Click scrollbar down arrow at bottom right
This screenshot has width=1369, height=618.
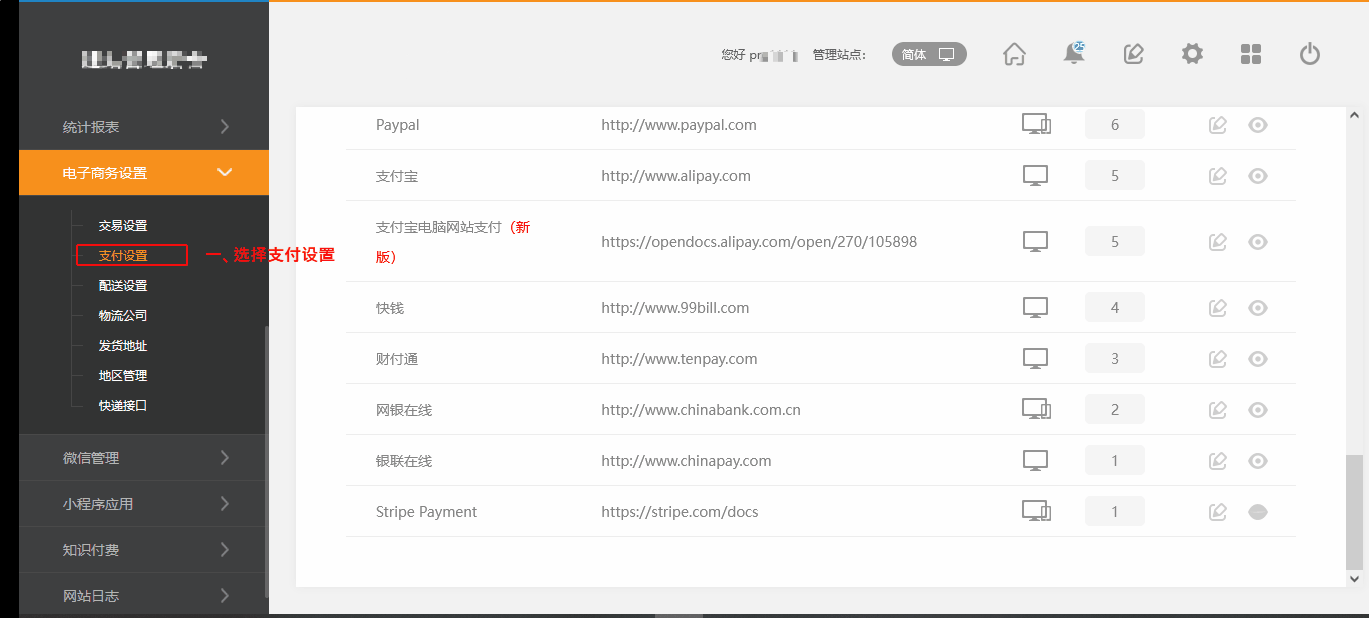point(1355,578)
